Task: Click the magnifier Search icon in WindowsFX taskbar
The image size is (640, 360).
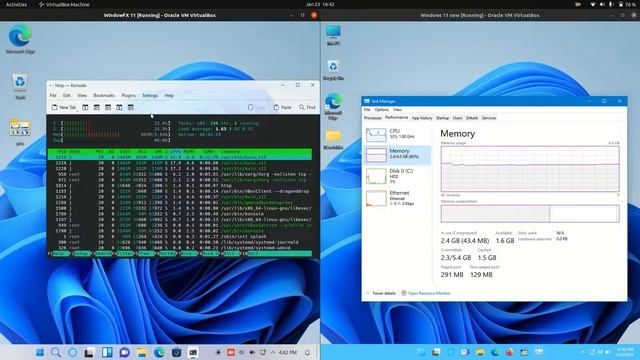Action: click(x=56, y=352)
